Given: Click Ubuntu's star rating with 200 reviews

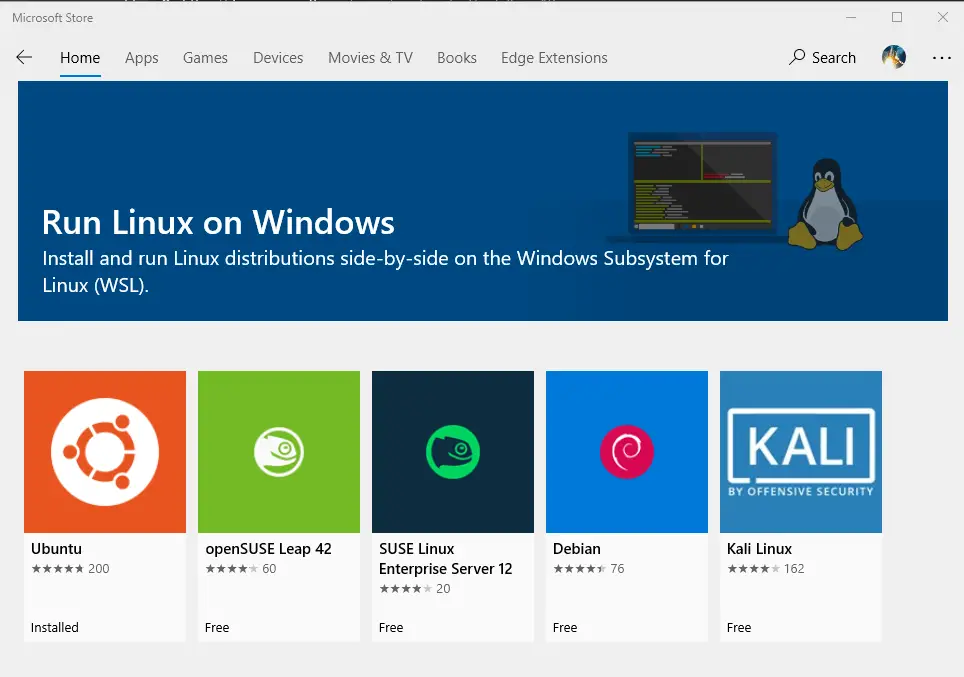Looking at the screenshot, I should (70, 569).
